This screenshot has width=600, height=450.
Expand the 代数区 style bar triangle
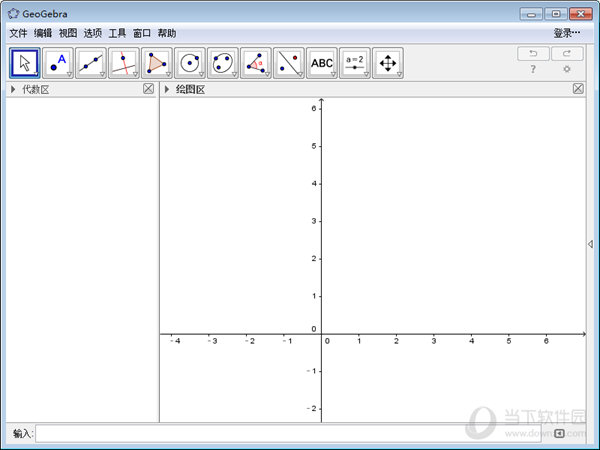[13, 89]
